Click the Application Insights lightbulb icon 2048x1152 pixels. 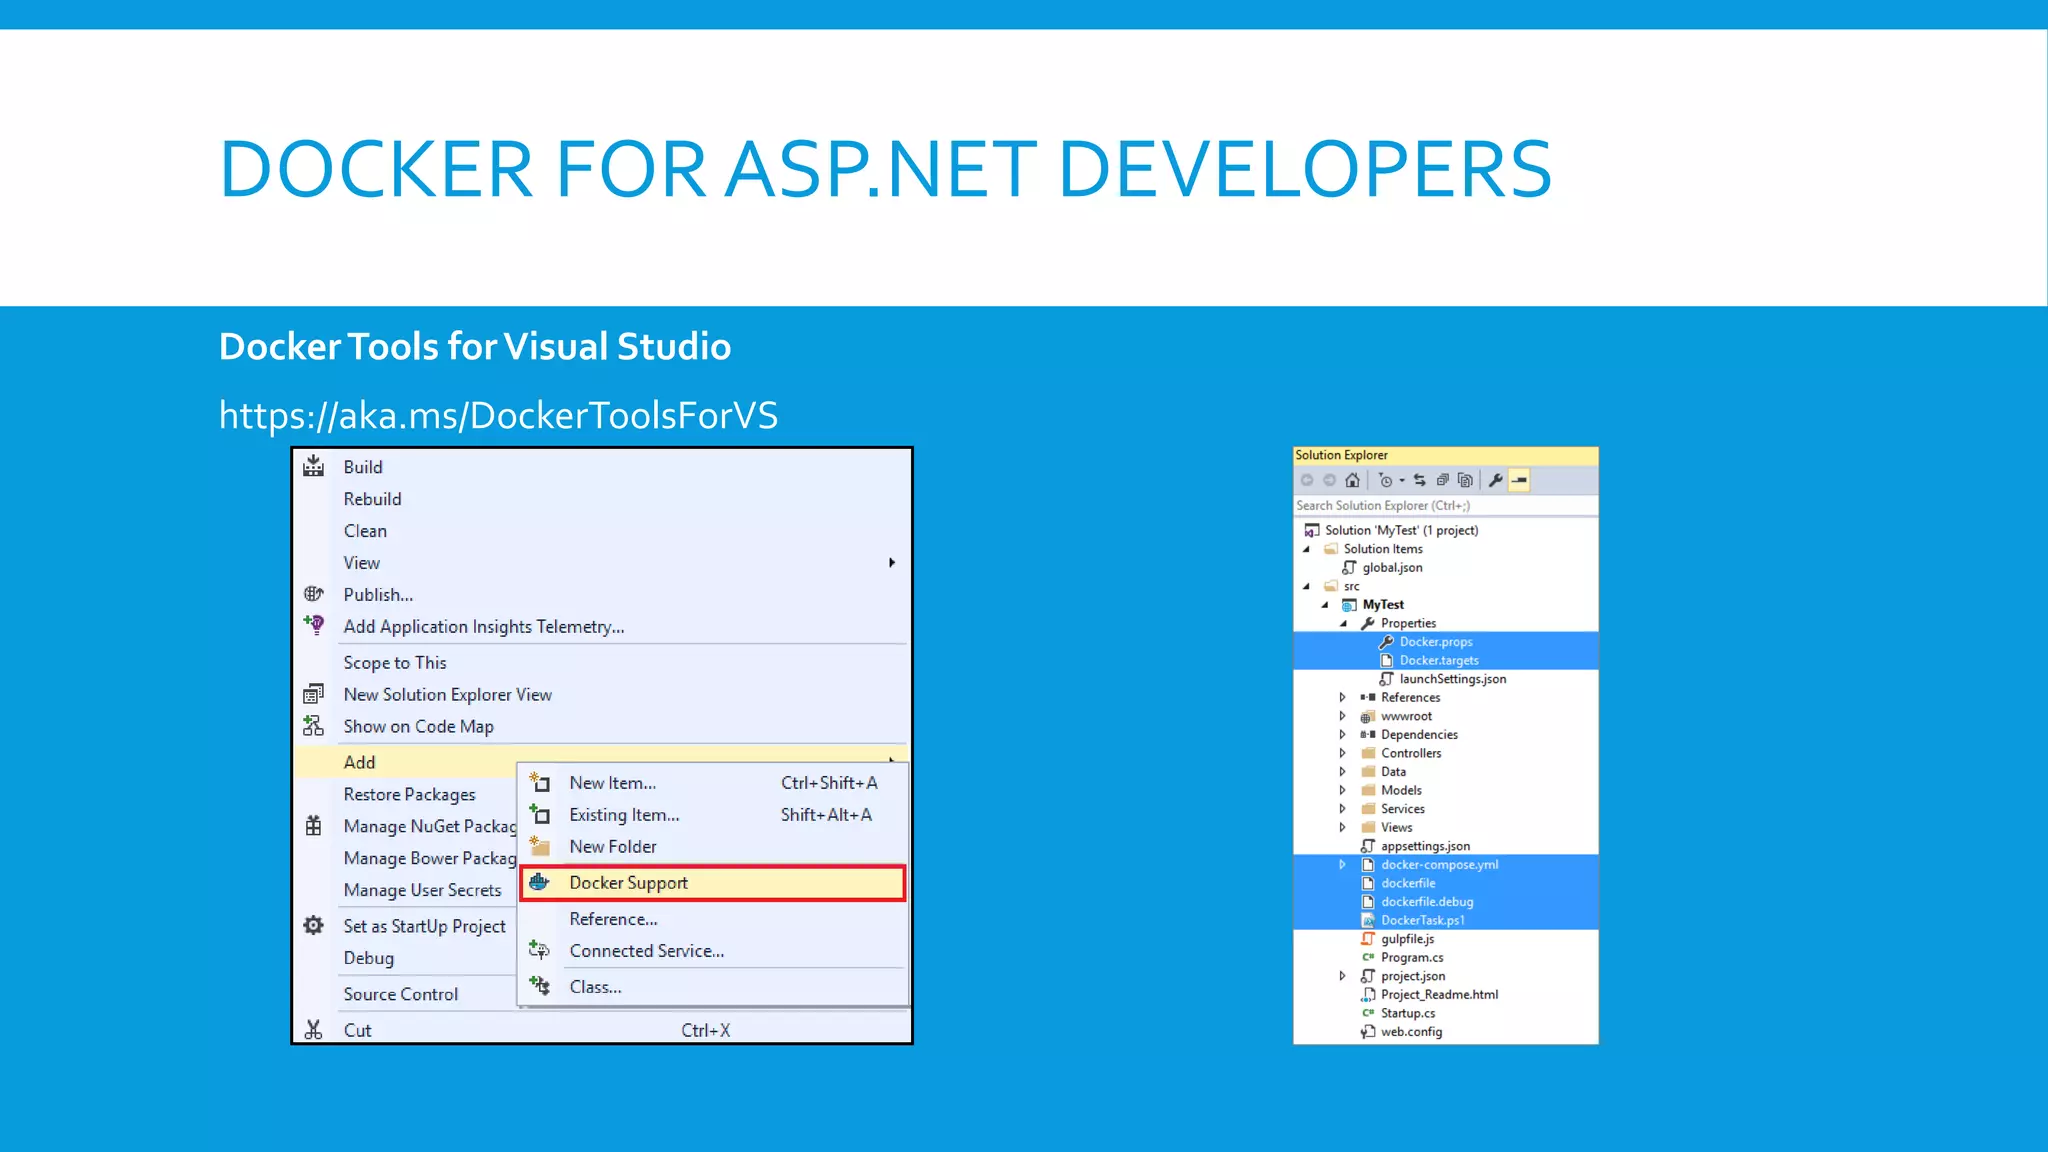point(313,626)
